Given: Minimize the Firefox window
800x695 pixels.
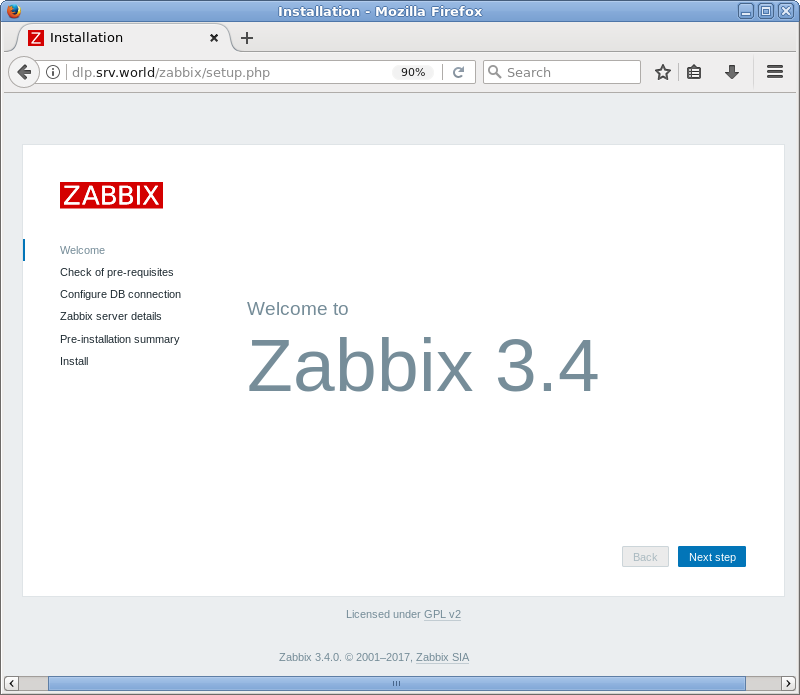Looking at the screenshot, I should pos(745,11).
